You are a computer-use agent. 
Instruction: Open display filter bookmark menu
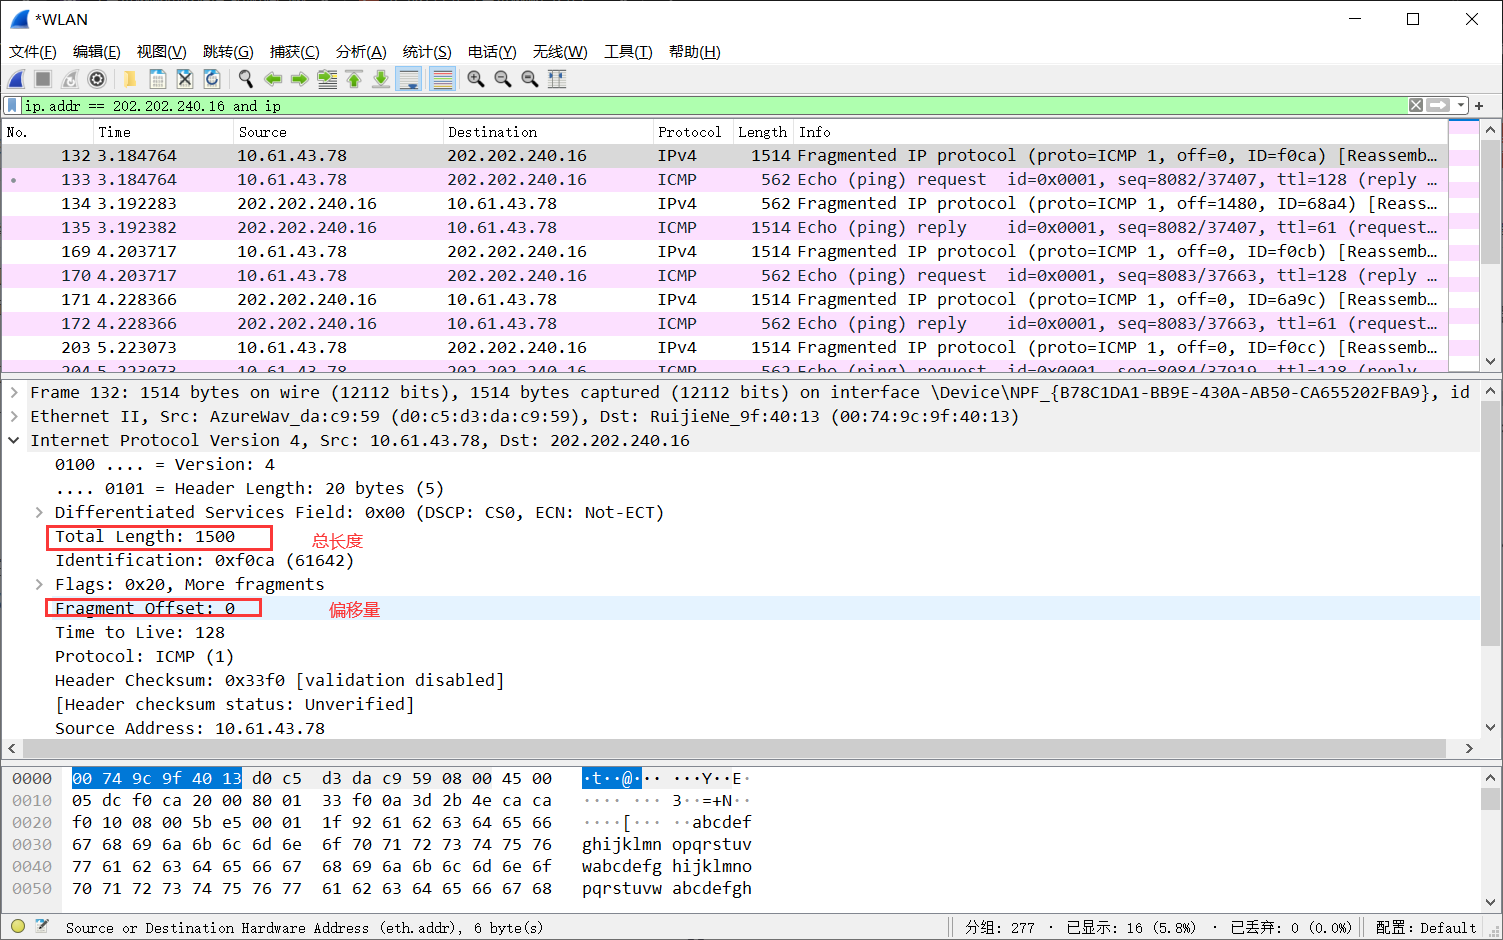pyautogui.click(x=12, y=105)
